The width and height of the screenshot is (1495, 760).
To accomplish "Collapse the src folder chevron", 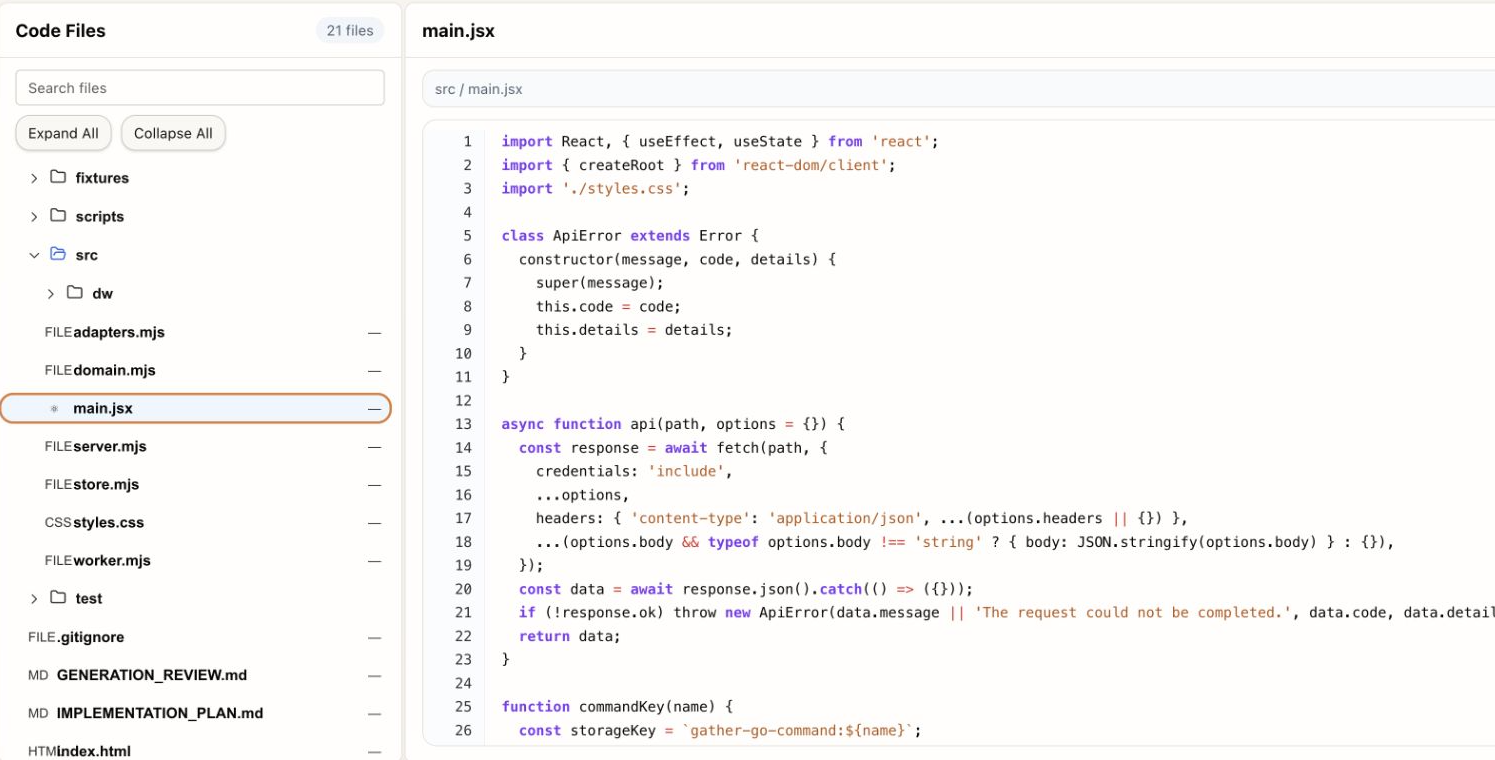I will [34, 255].
